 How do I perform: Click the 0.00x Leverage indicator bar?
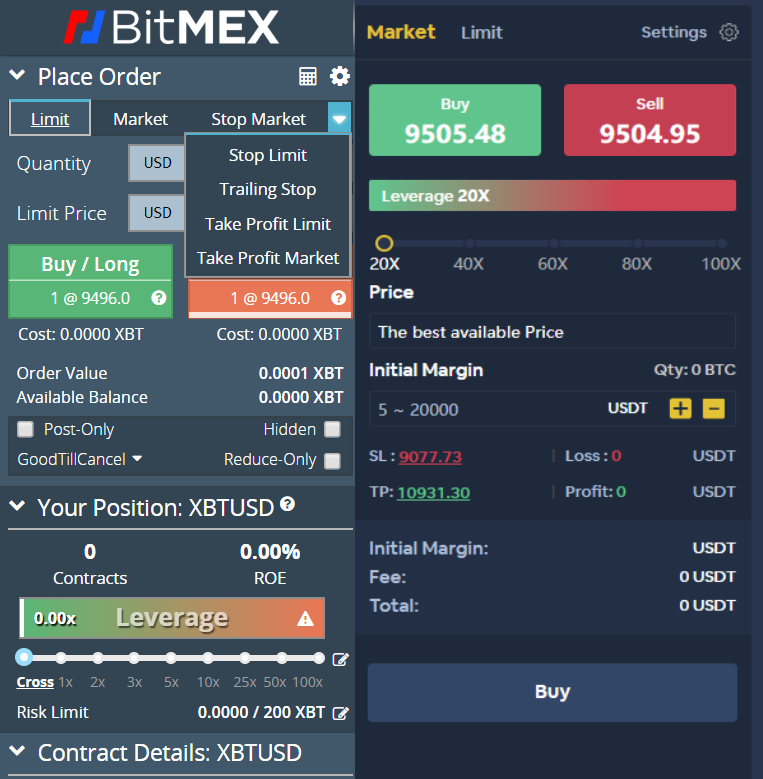pos(172,618)
